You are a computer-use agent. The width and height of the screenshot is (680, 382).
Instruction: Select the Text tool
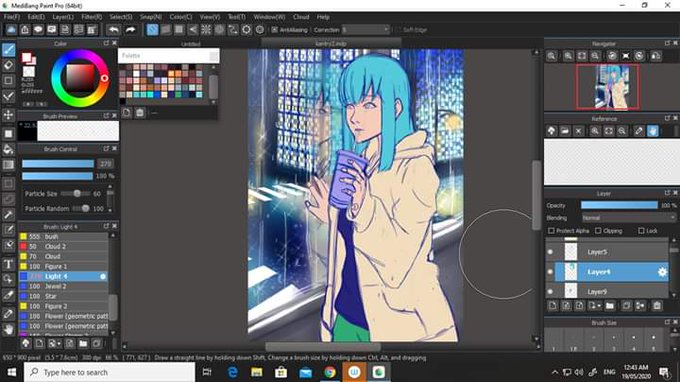[8, 264]
